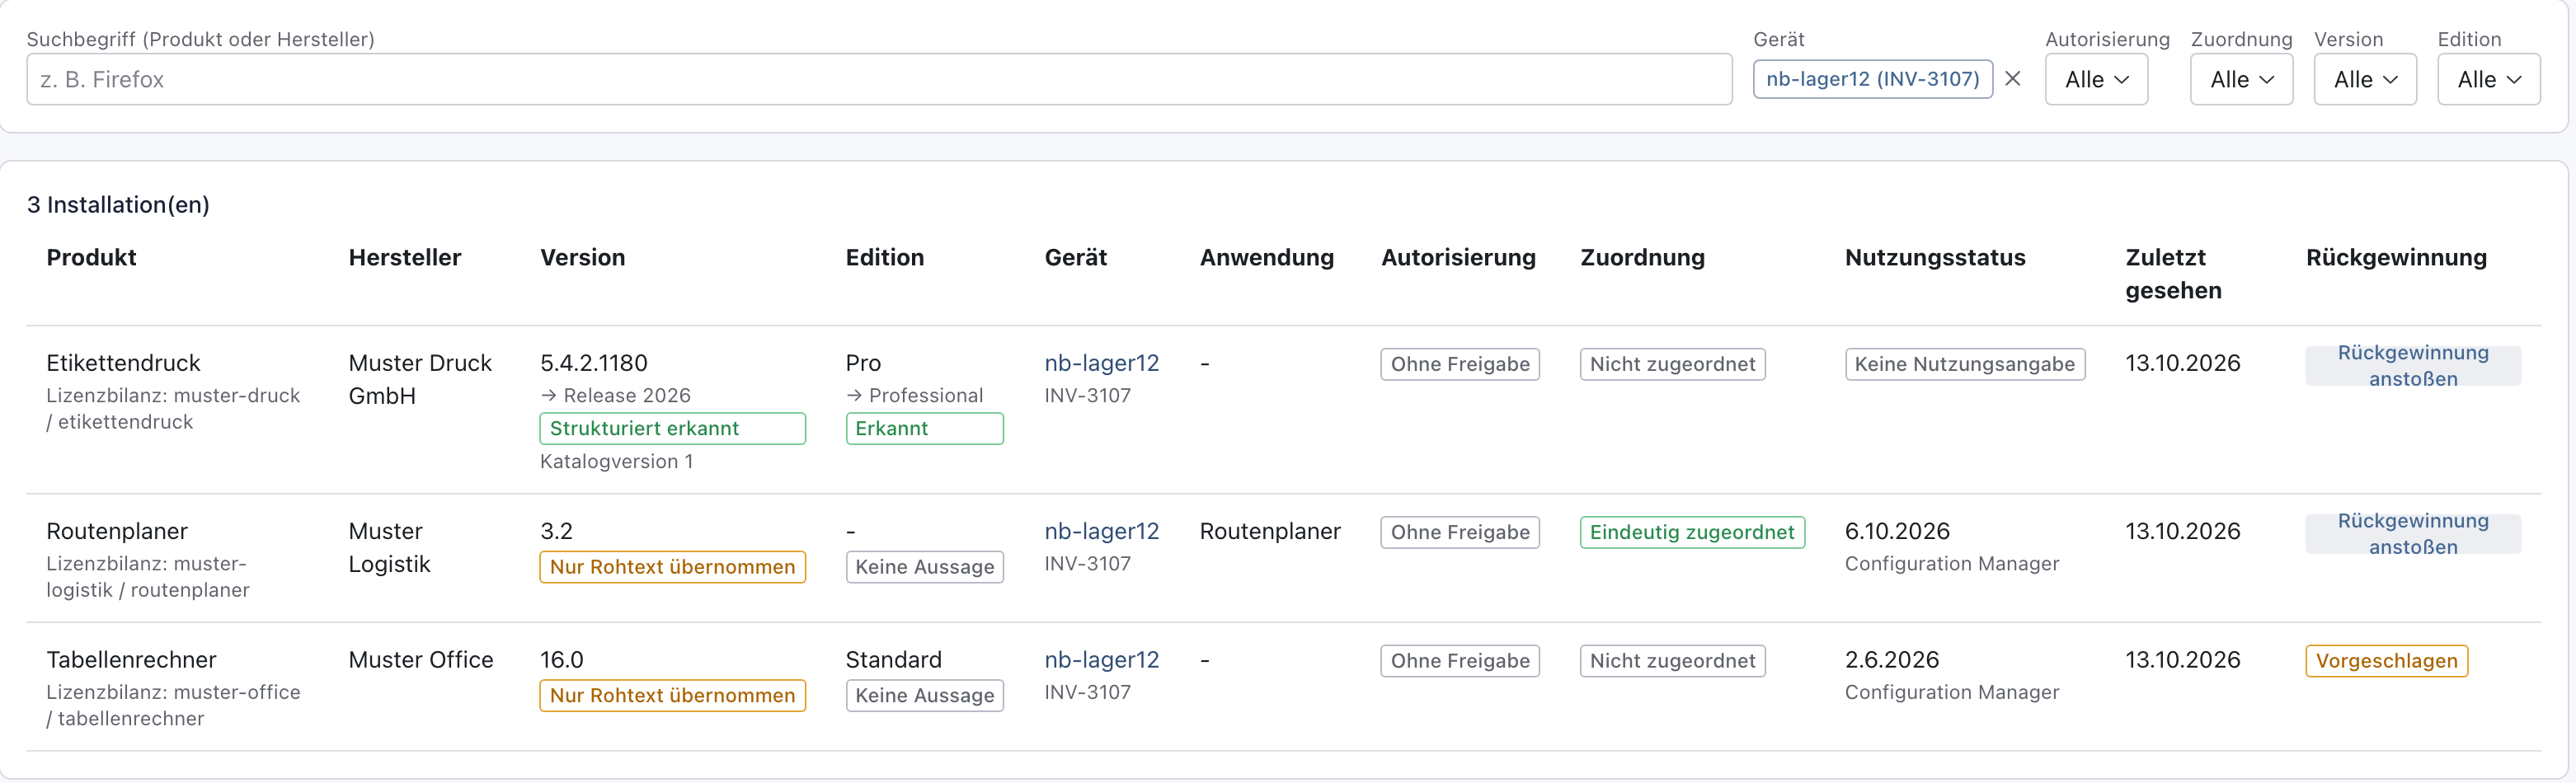This screenshot has height=783, width=2576.
Task: Open the Edition filter dropdown
Action: pyautogui.click(x=2489, y=79)
